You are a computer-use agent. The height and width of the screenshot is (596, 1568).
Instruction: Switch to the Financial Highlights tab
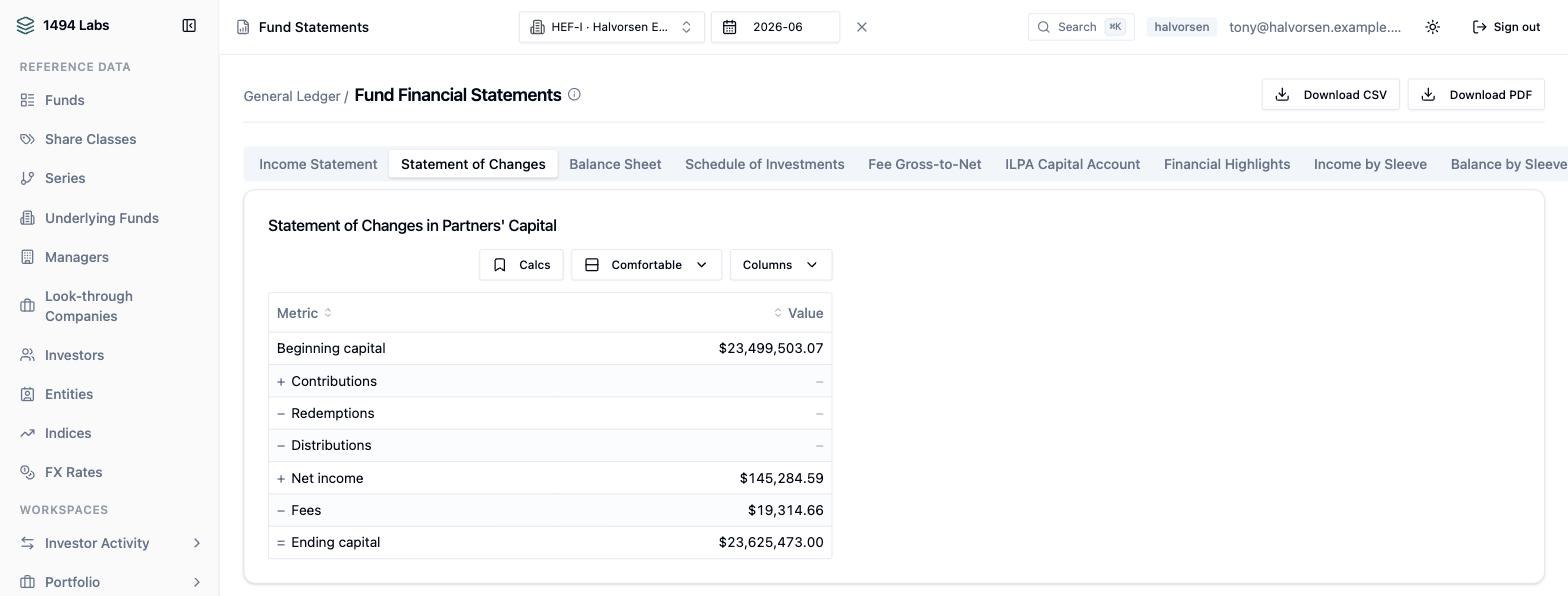click(x=1227, y=164)
